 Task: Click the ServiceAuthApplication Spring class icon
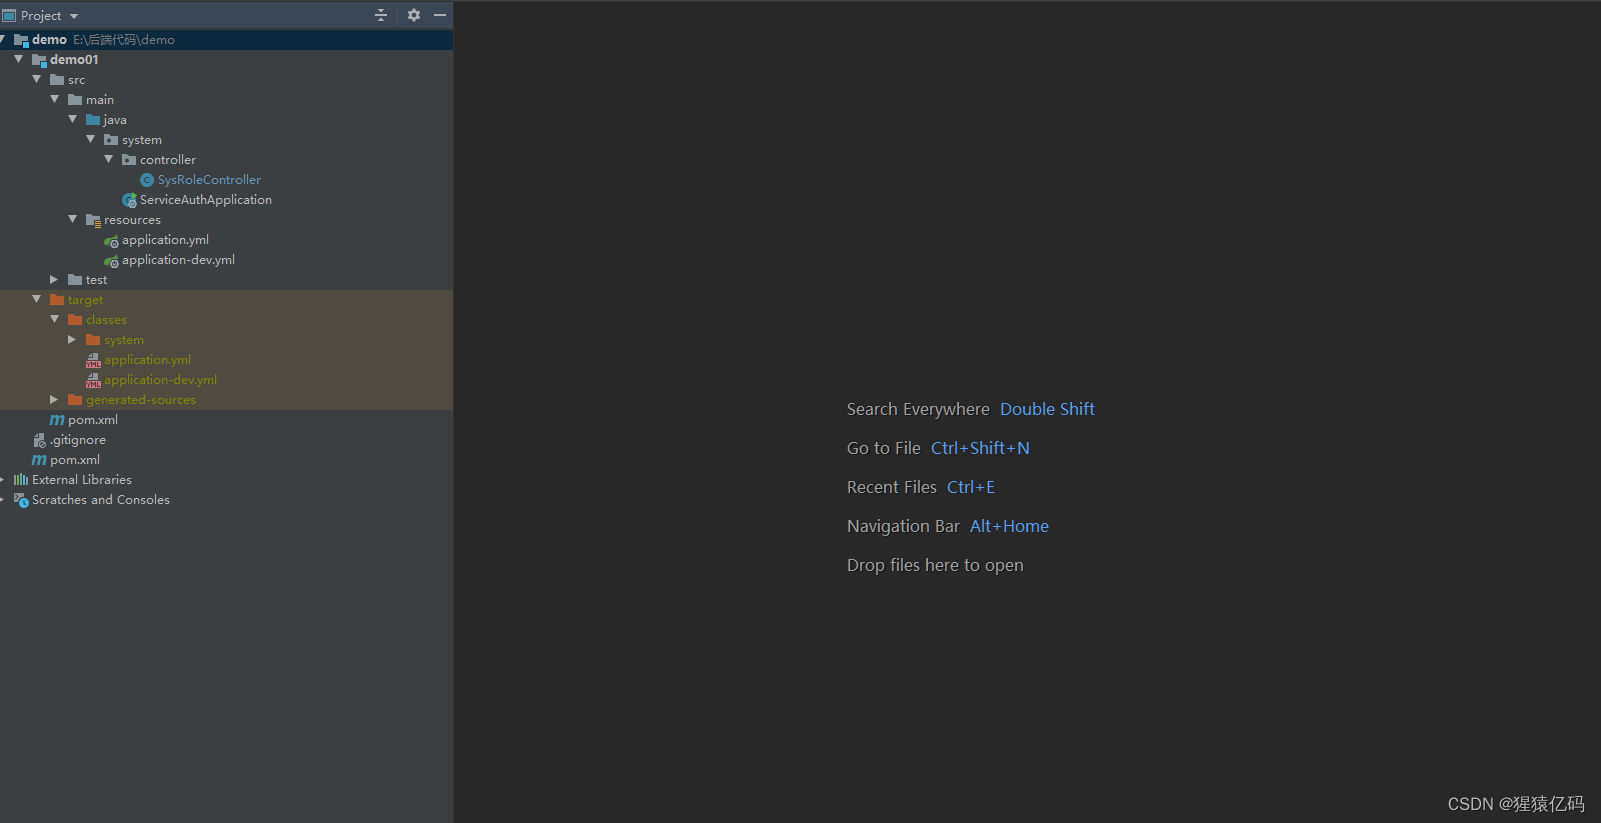129,200
